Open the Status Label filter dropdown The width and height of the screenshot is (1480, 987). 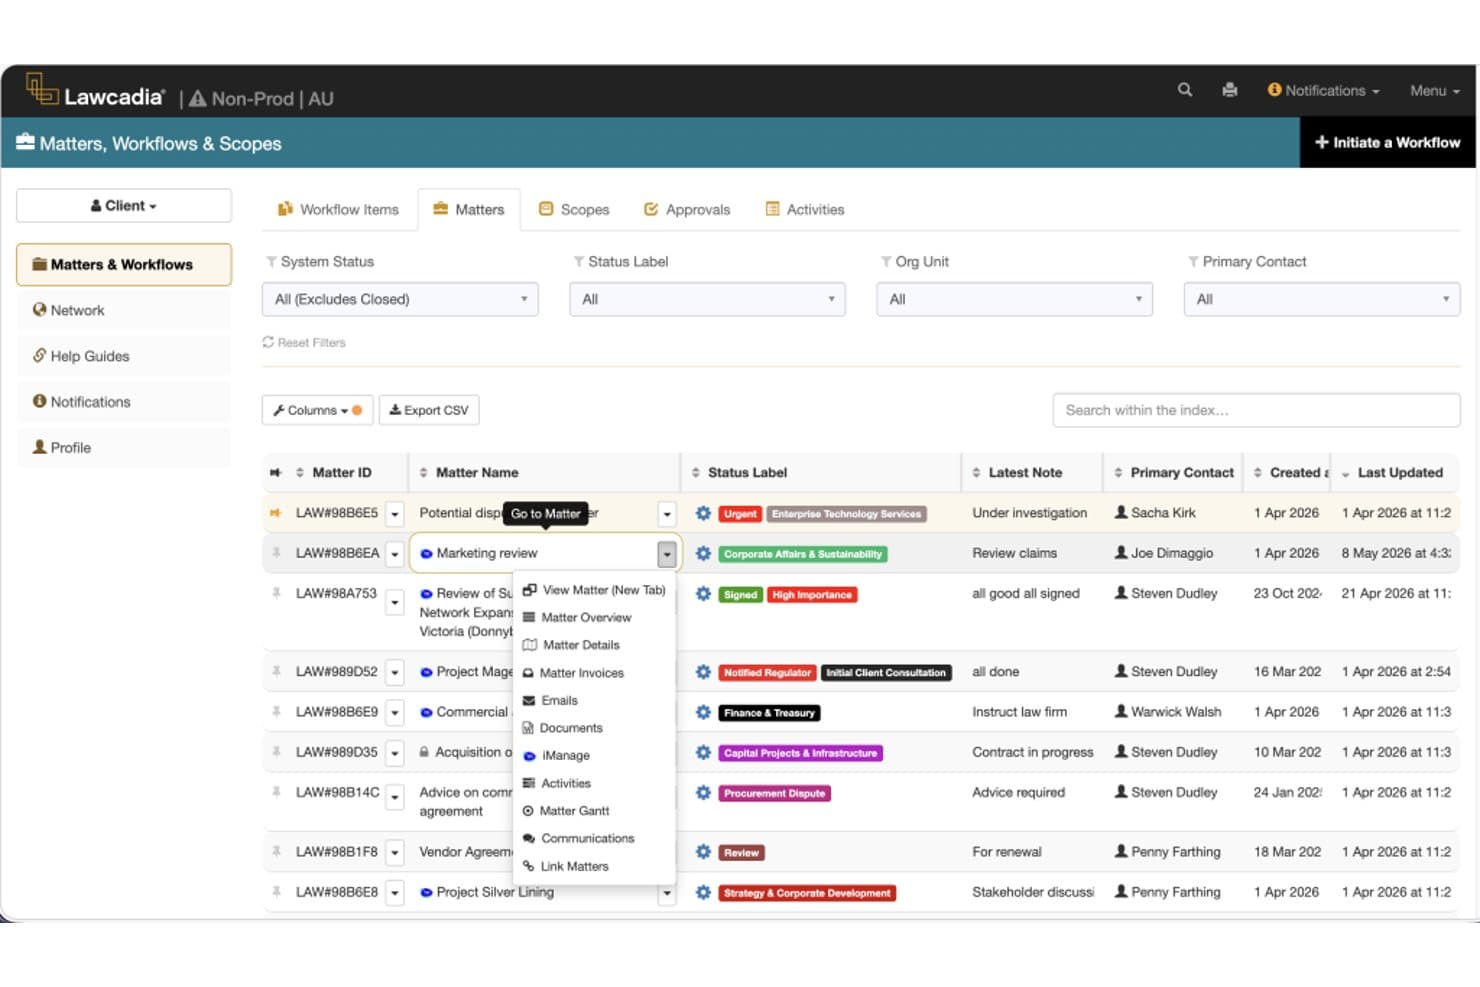coord(707,299)
